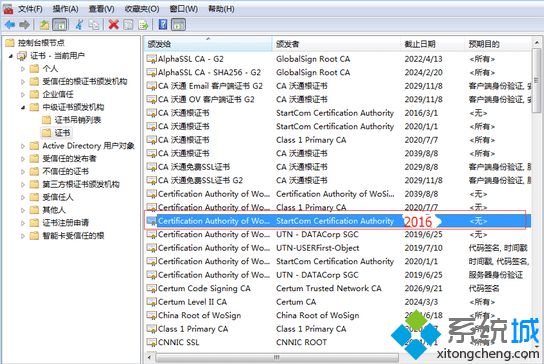Open the 文件(F) menu
This screenshot has height=364, width=544.
(x=31, y=9)
